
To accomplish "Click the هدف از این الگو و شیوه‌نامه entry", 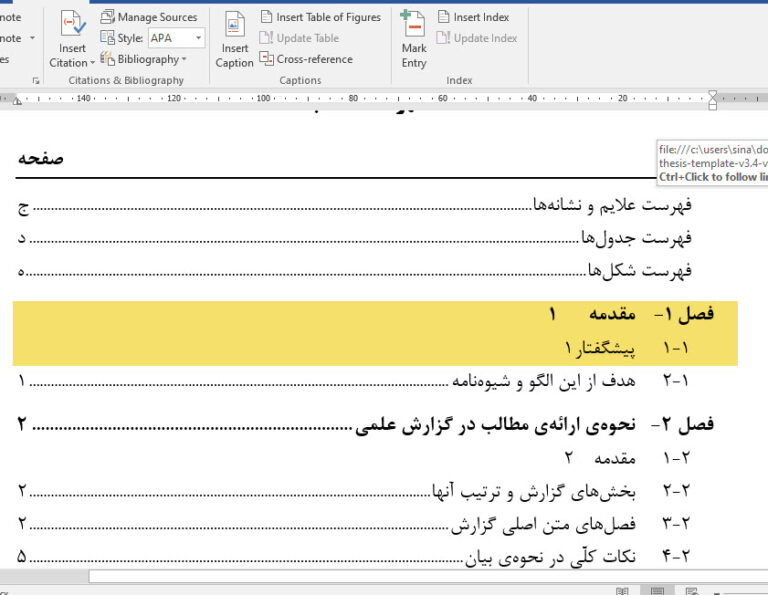I will pos(354,381).
